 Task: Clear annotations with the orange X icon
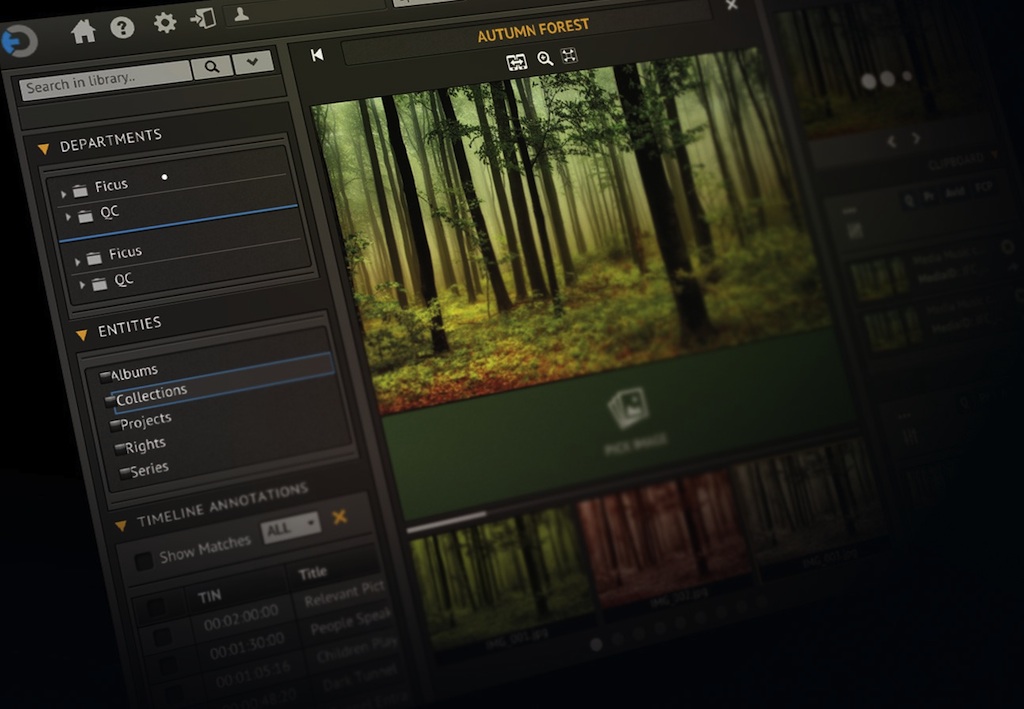pyautogui.click(x=340, y=517)
